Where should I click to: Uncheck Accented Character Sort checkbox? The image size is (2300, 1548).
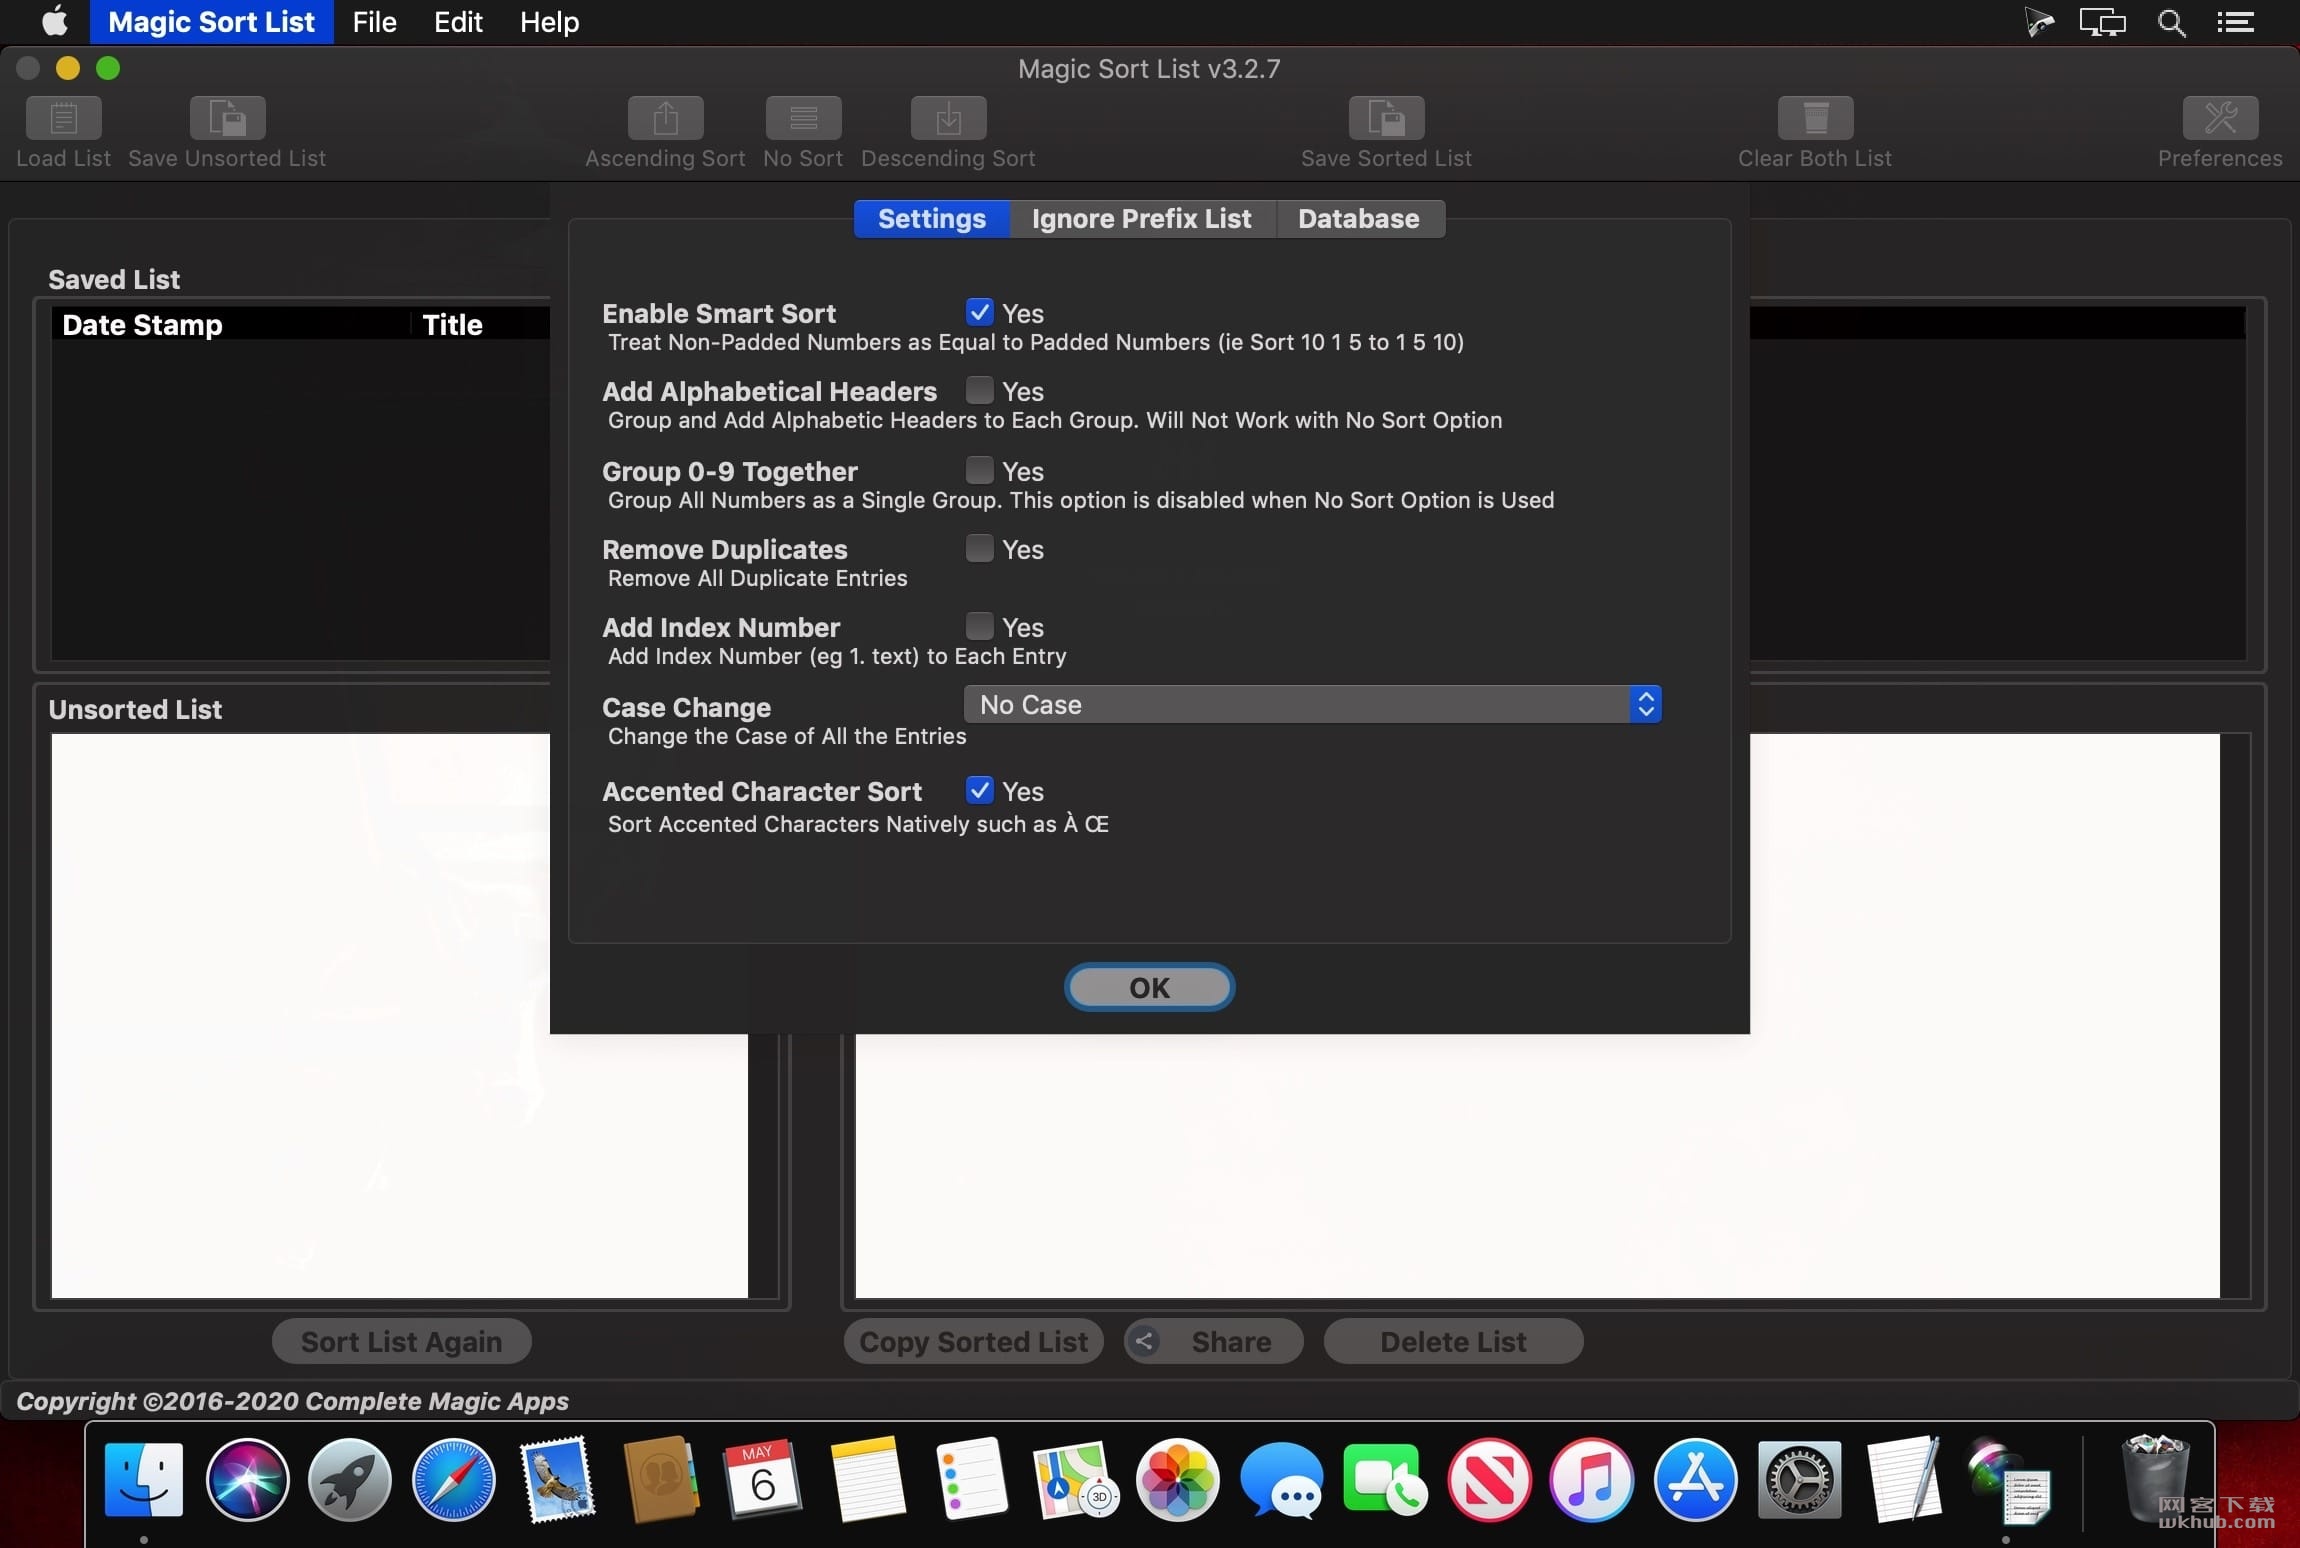[x=979, y=790]
